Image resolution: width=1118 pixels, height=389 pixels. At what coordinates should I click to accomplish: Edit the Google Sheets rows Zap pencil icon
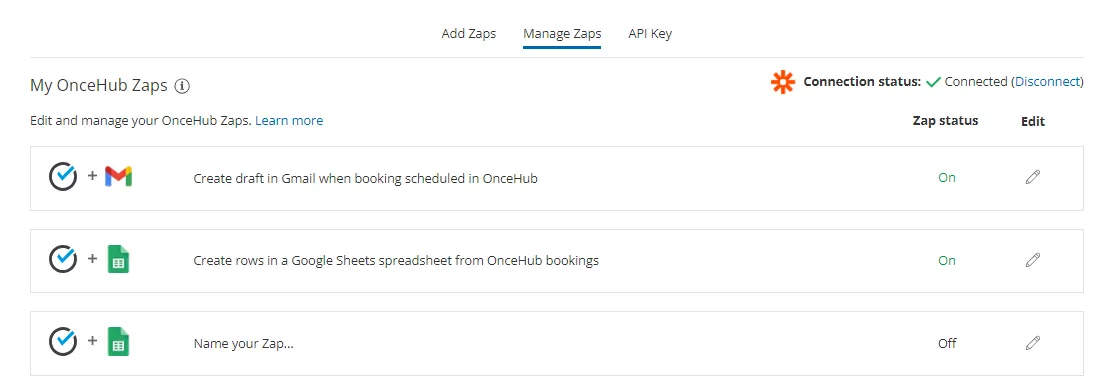click(x=1032, y=260)
